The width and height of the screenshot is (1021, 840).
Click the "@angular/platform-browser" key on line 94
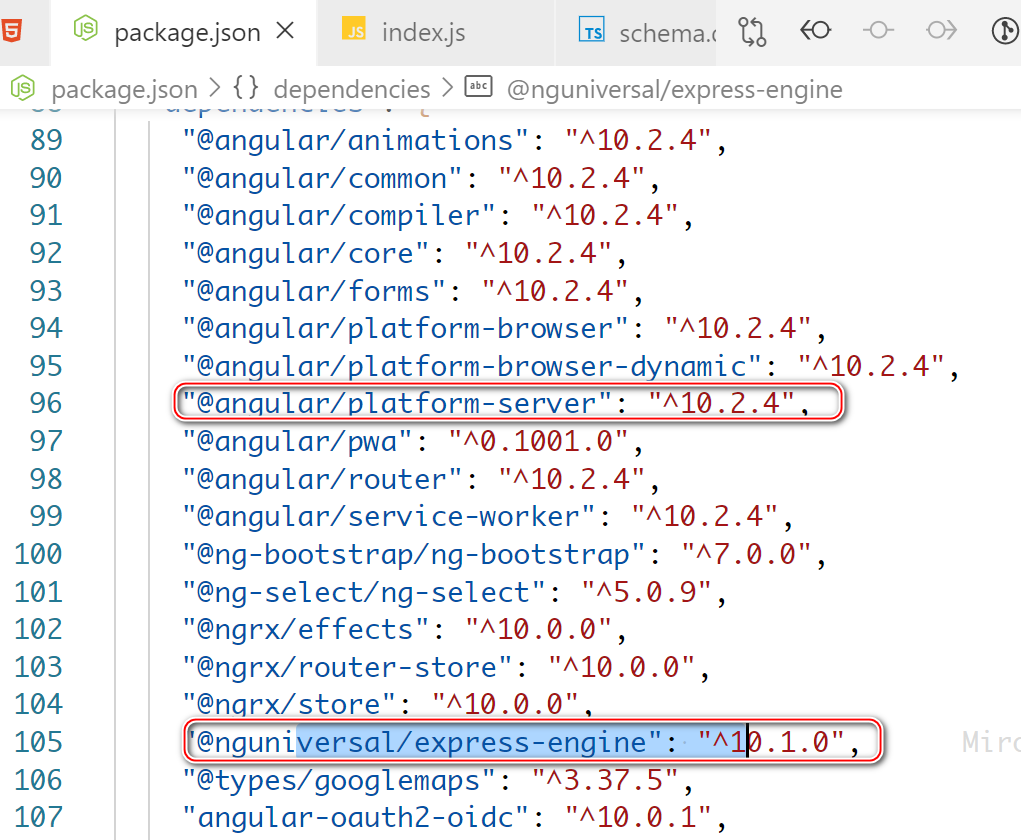point(406,328)
